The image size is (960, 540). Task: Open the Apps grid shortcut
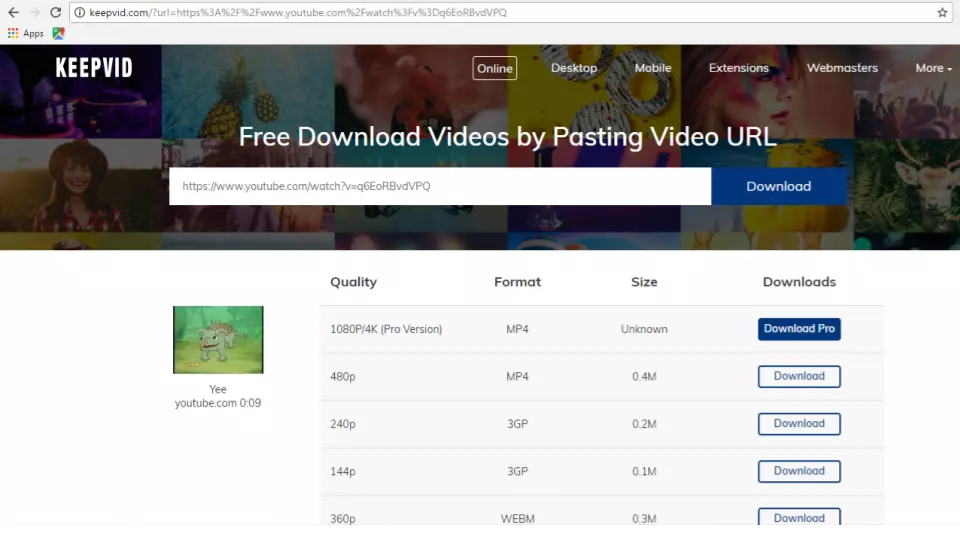26,34
